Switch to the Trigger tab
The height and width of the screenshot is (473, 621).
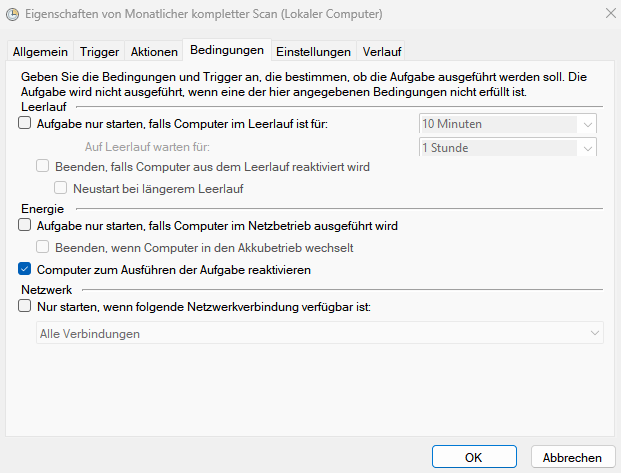99,51
